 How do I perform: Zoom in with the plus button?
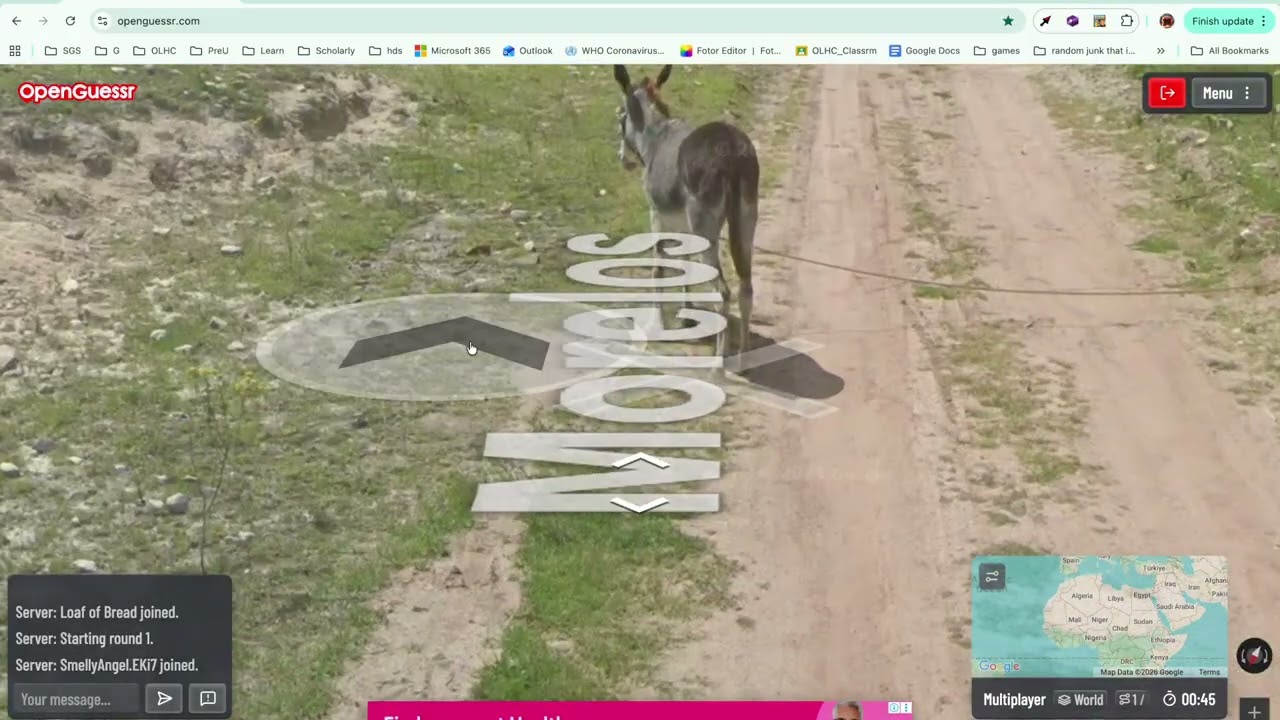tap(1254, 712)
